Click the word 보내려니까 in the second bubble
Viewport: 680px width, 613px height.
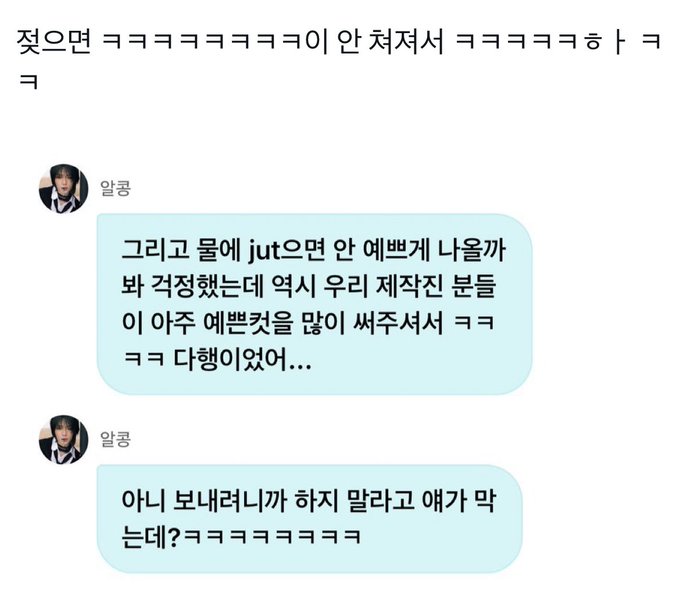tap(230, 501)
